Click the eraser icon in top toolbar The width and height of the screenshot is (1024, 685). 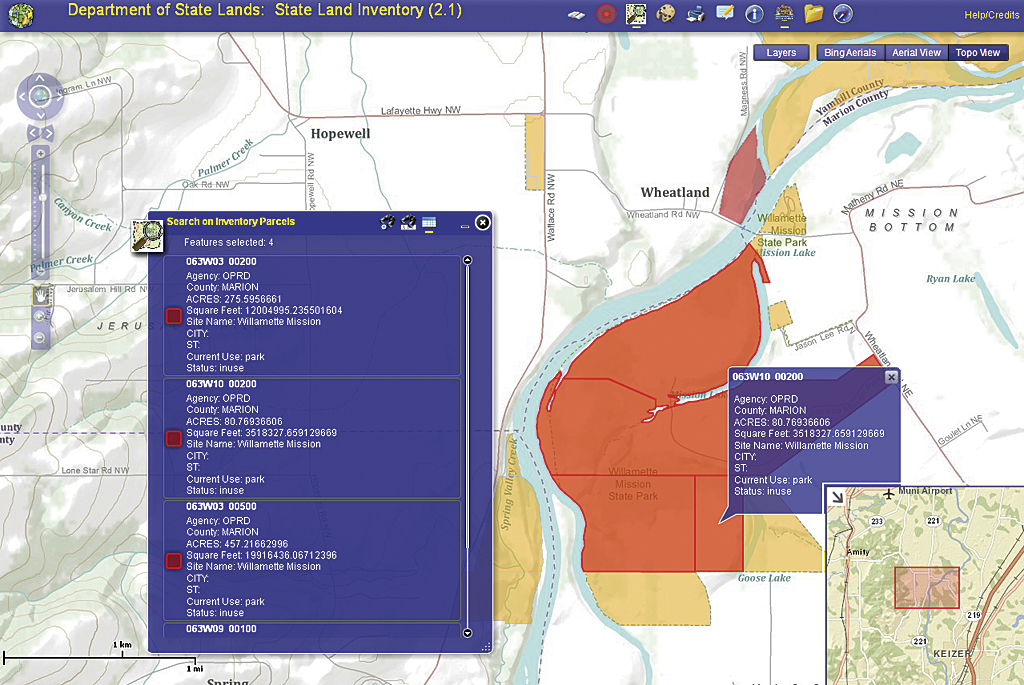[x=576, y=14]
